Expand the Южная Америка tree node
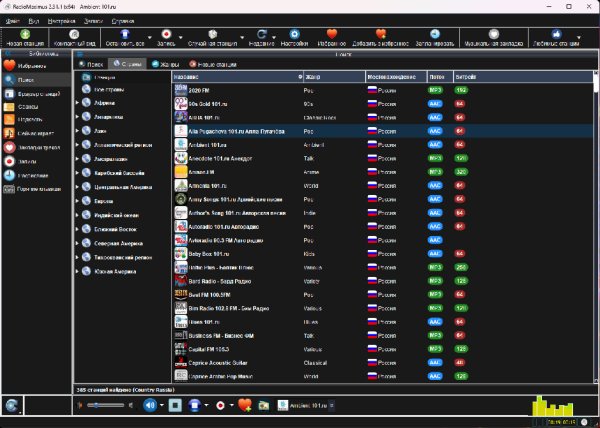Screen dimensions: 600x428 pyautogui.click(x=77, y=272)
